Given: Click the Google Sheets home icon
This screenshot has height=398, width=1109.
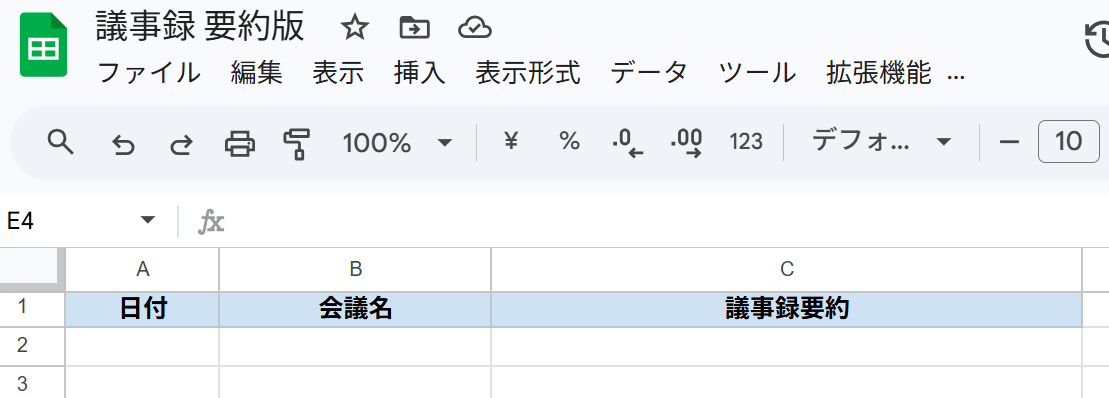Looking at the screenshot, I should coord(44,45).
